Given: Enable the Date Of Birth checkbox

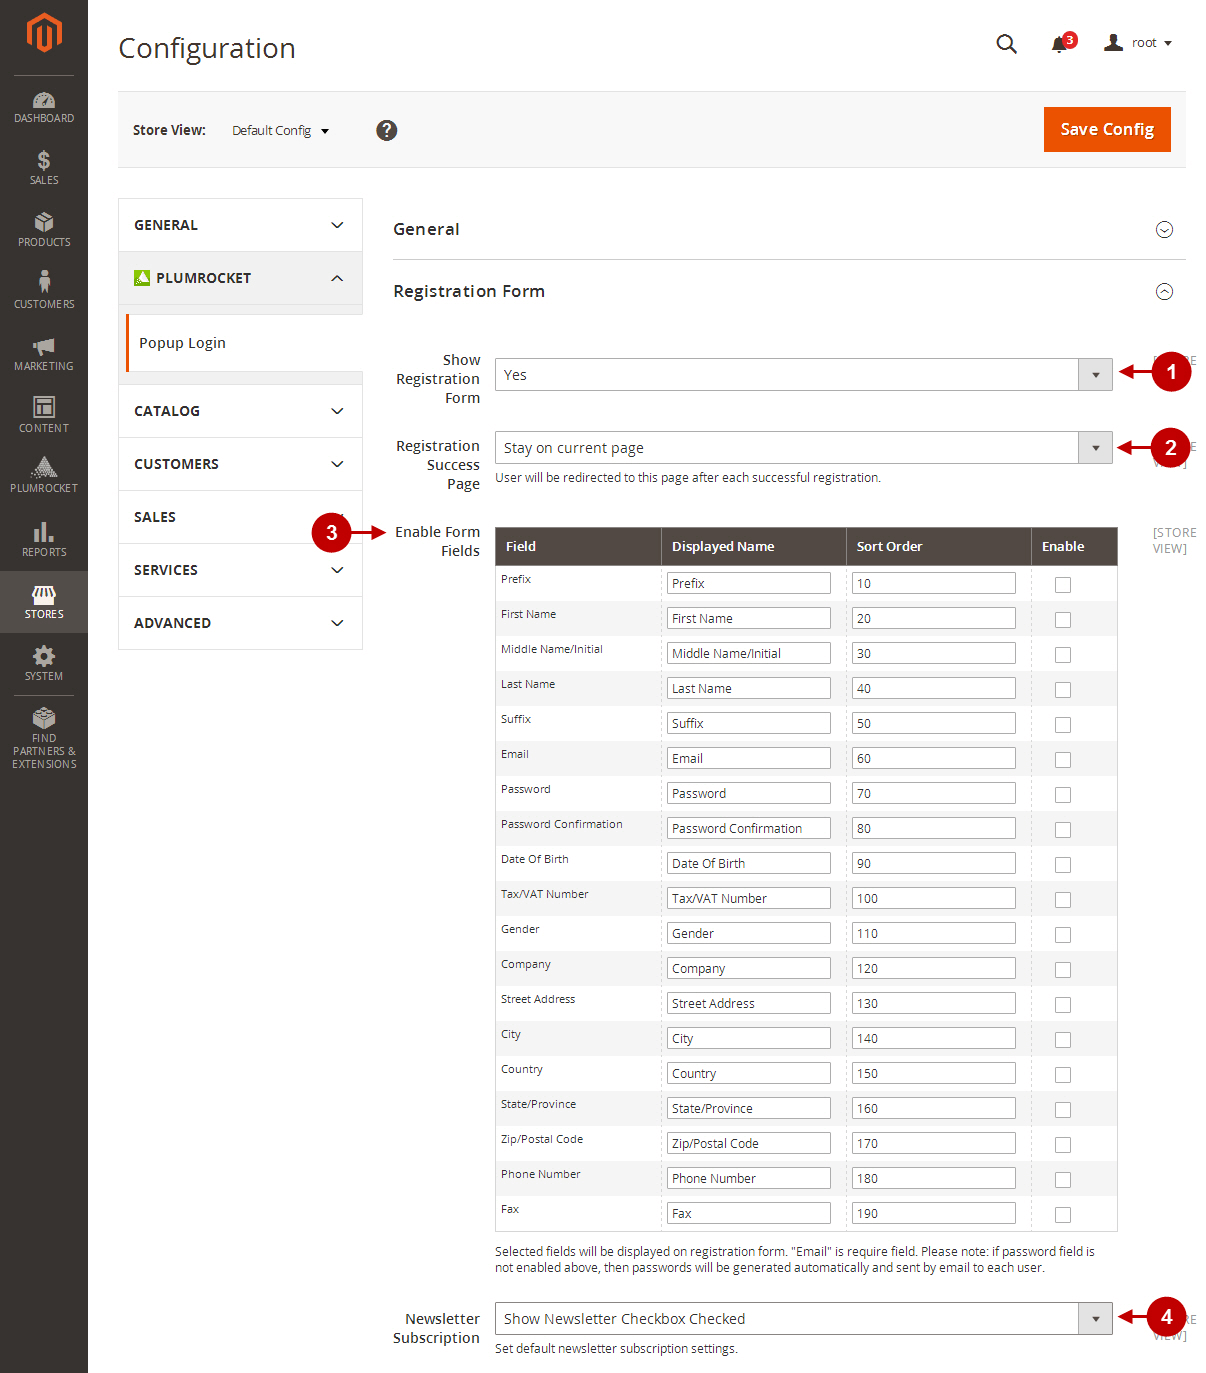Looking at the screenshot, I should (x=1063, y=865).
